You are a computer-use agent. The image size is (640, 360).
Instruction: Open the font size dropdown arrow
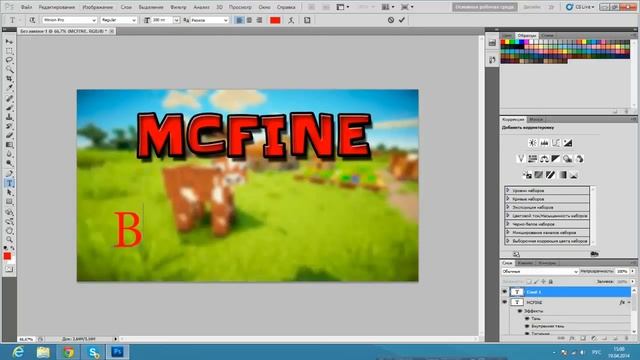(176, 20)
